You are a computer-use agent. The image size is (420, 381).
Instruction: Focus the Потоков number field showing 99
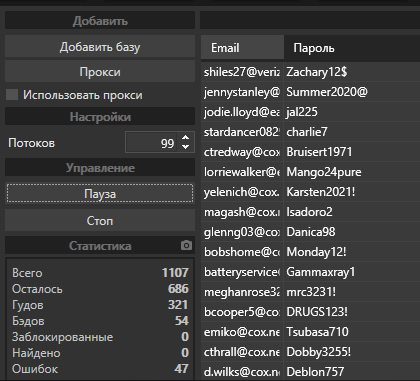pos(153,143)
